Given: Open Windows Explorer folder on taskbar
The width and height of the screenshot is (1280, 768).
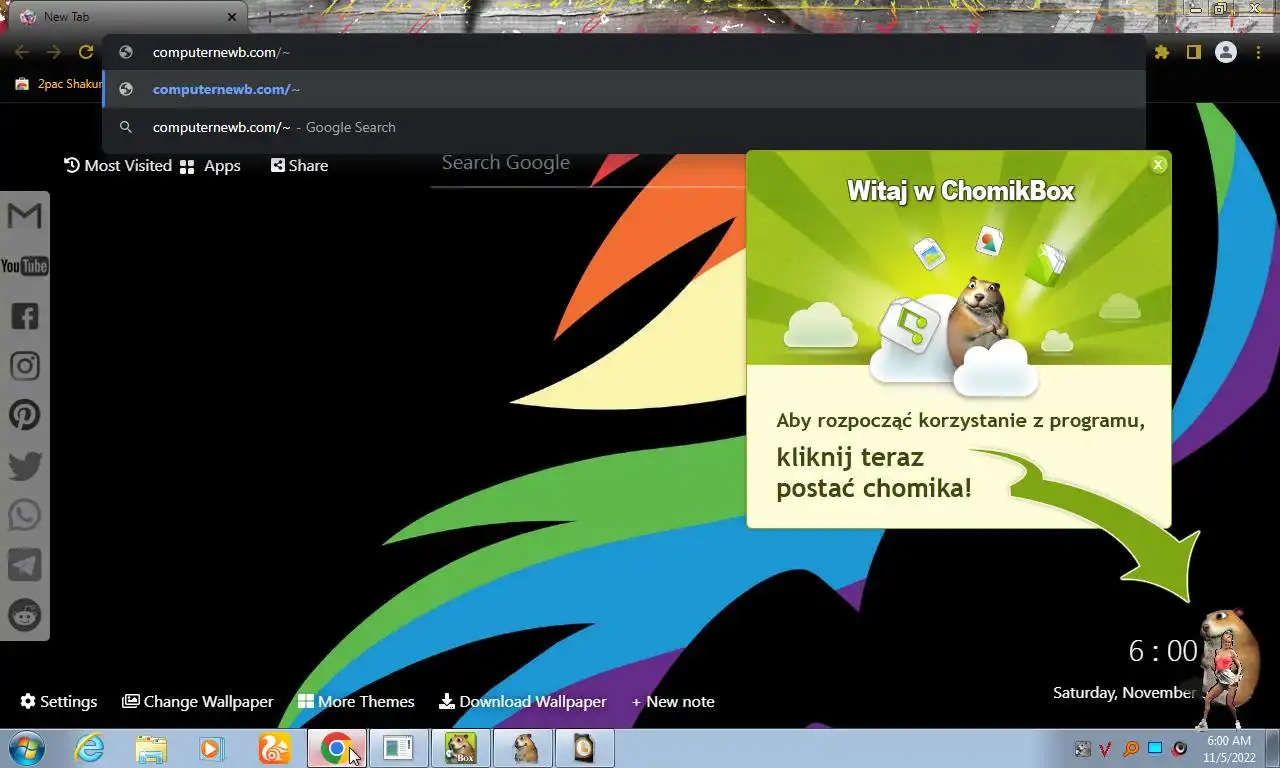Looking at the screenshot, I should (151, 748).
